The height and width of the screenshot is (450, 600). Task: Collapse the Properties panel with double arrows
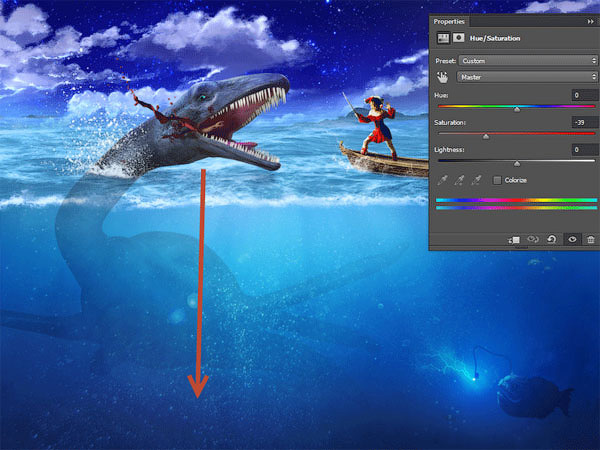pos(590,22)
